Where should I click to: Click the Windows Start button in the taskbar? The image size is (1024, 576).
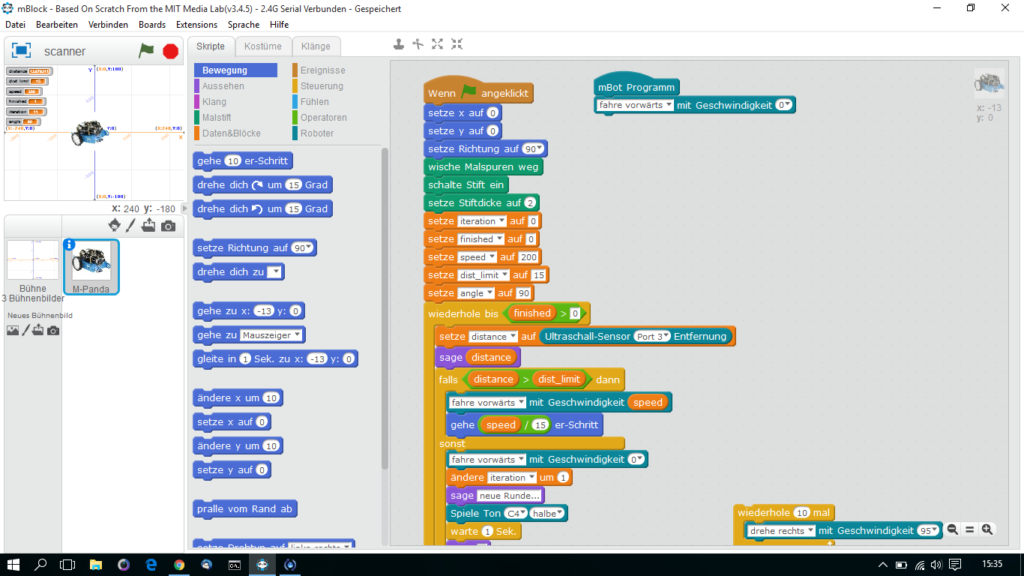coord(14,565)
